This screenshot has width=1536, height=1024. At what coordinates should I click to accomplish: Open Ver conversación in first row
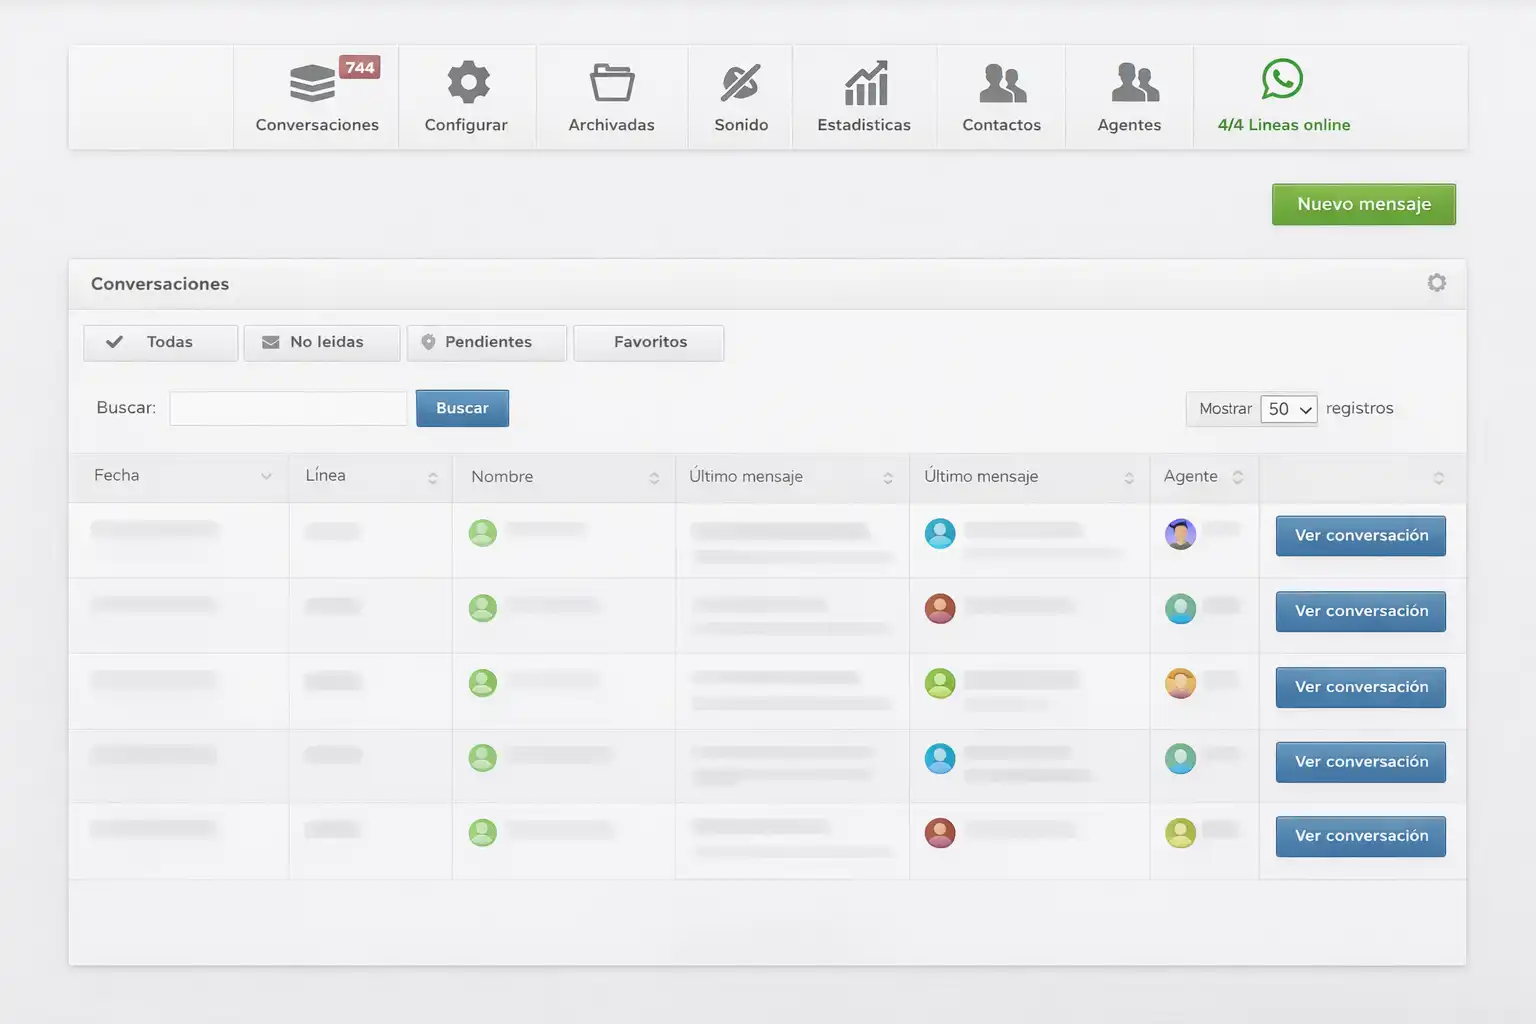(x=1361, y=536)
